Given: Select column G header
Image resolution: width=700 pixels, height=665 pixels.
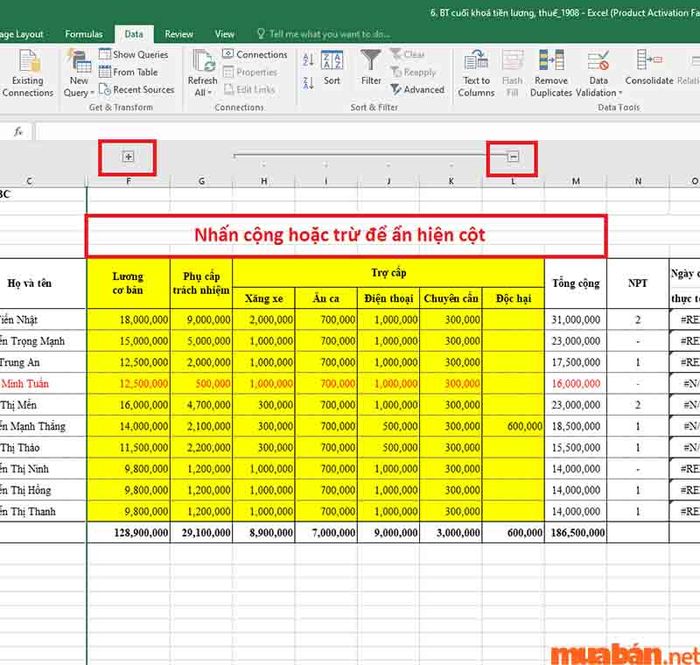Looking at the screenshot, I should click(x=202, y=181).
